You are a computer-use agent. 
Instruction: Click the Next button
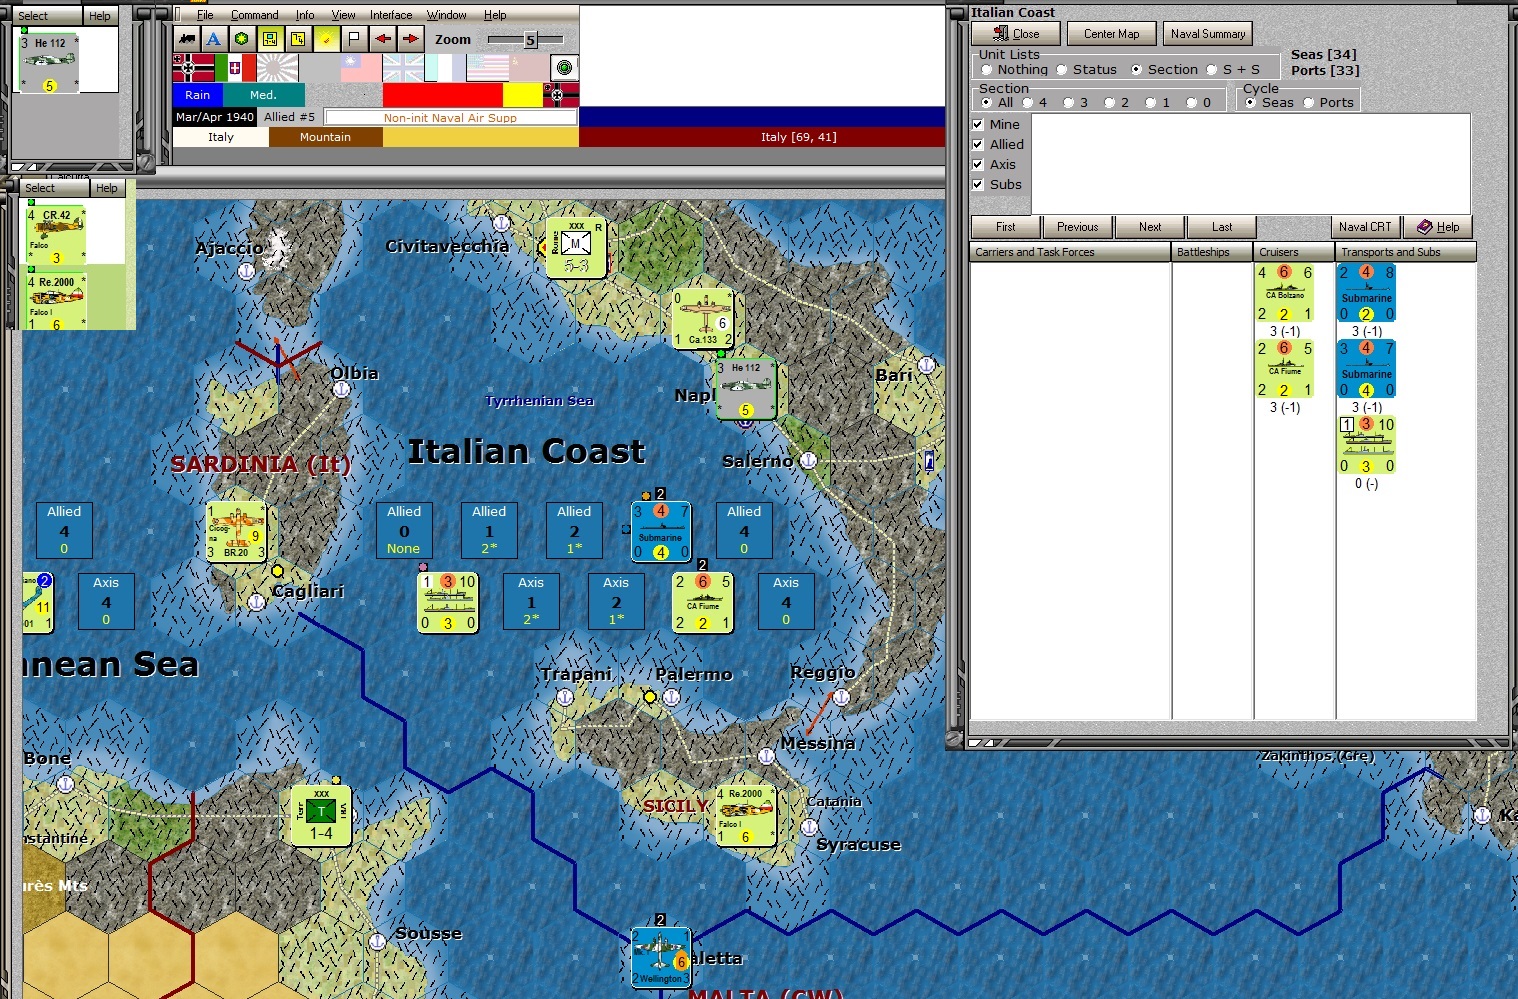(x=1150, y=227)
